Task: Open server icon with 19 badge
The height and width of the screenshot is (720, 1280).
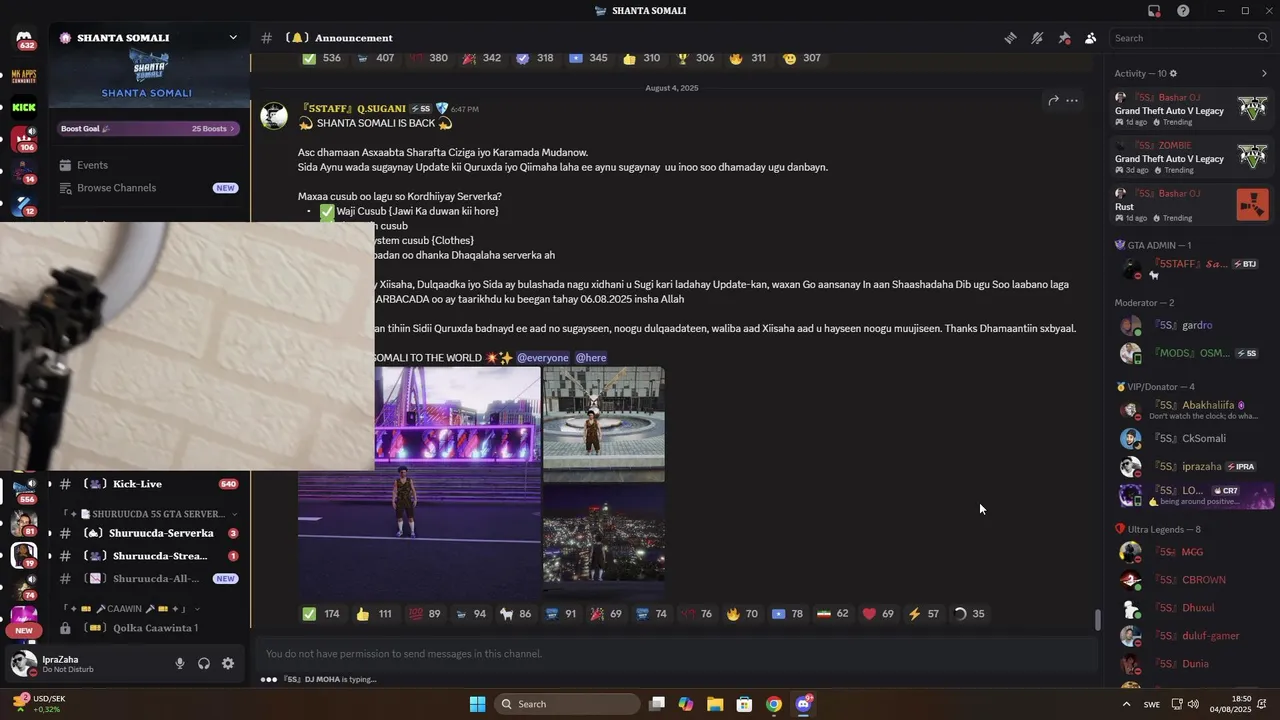Action: tap(24, 555)
